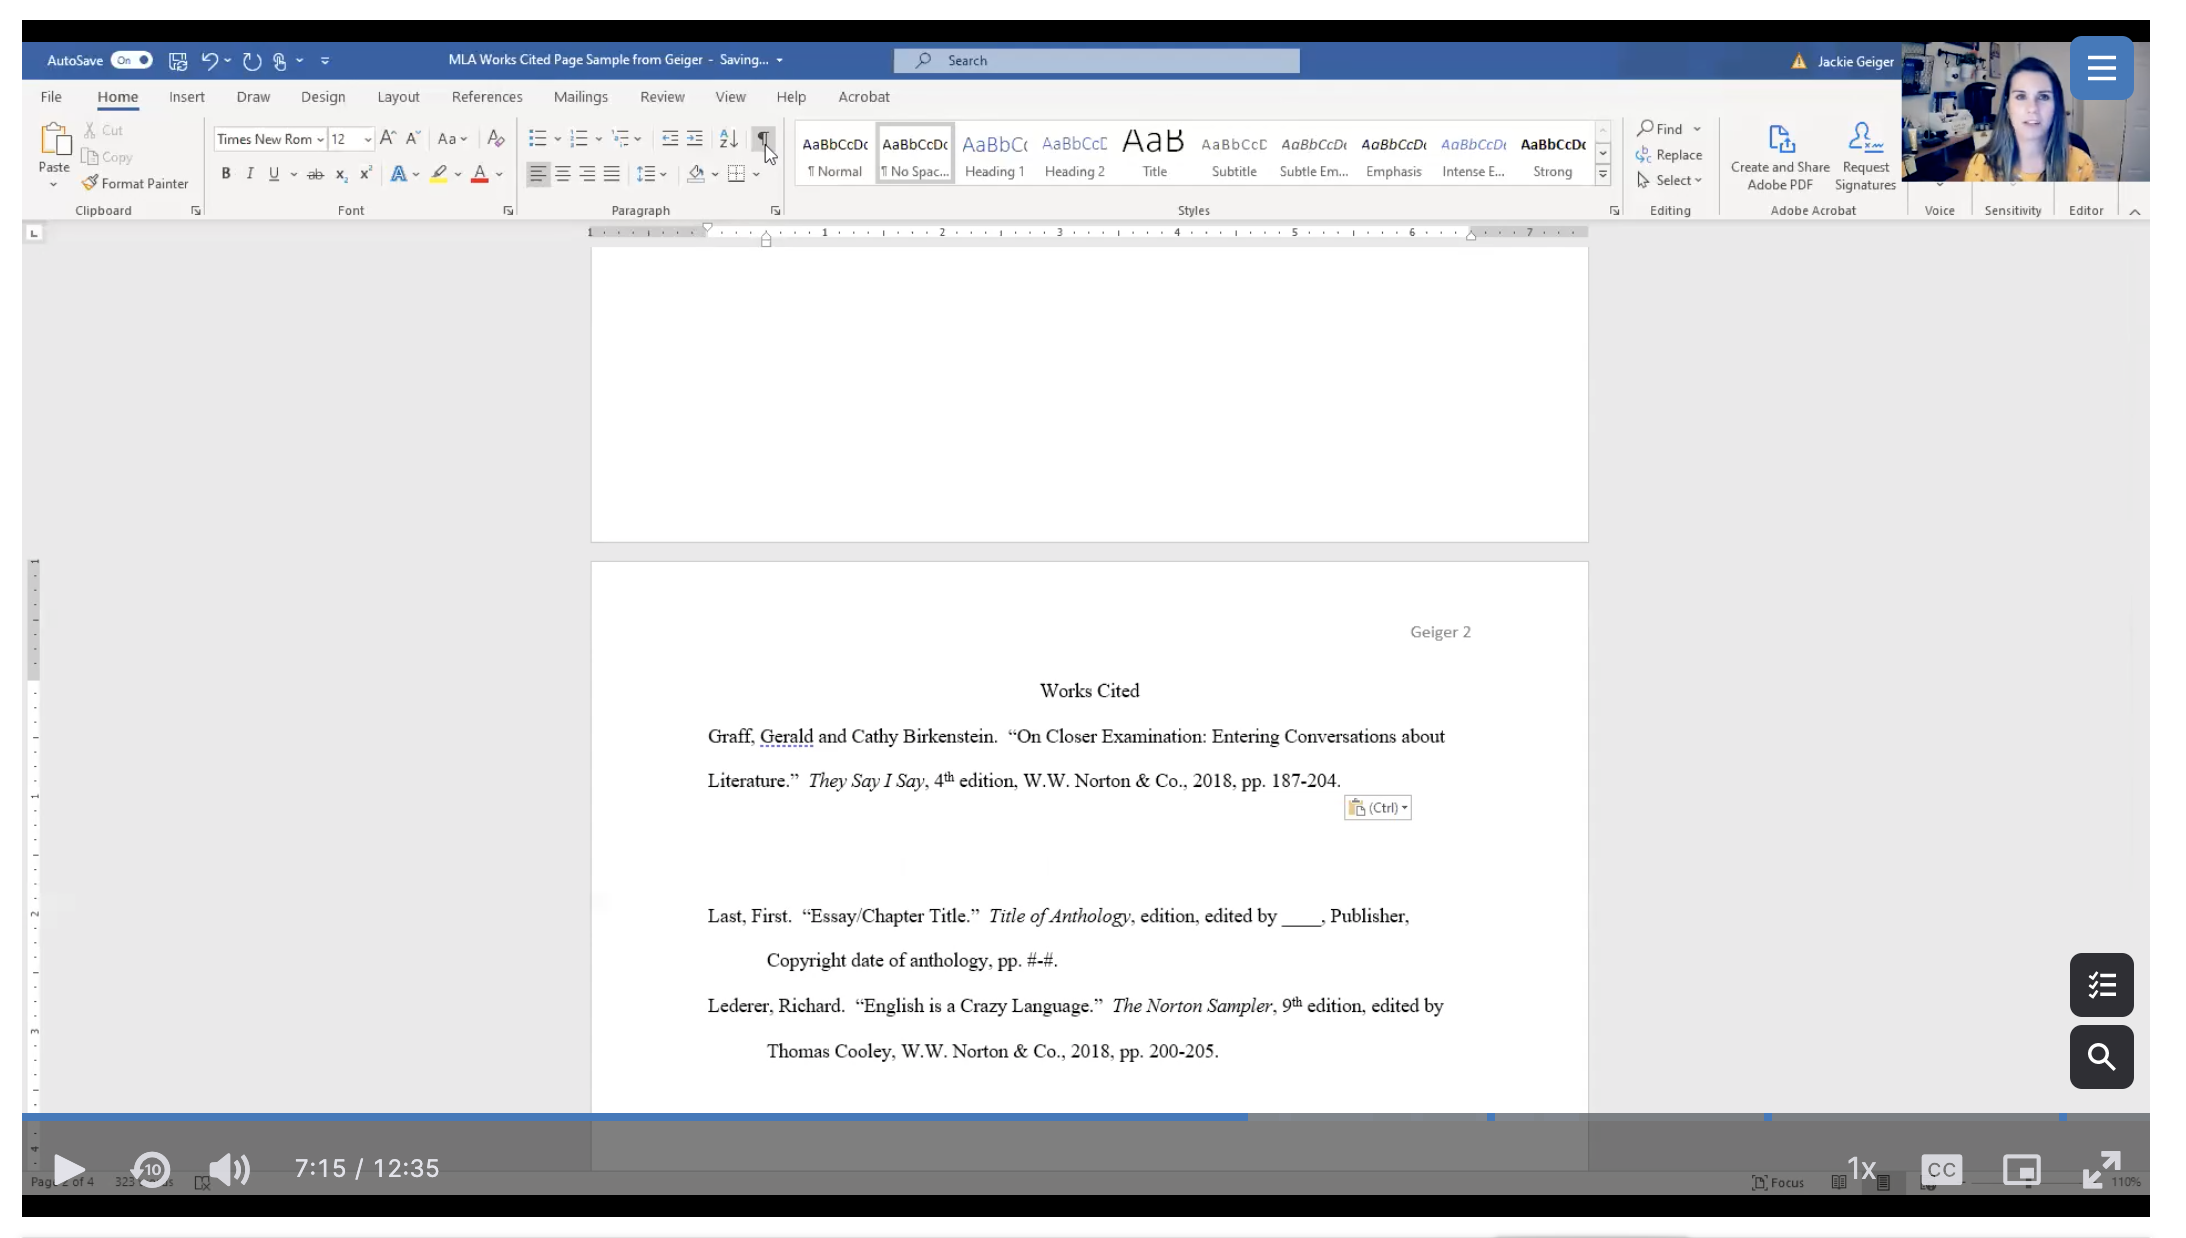Click the Clear All Formatting icon
This screenshot has width=2186, height=1238.
[495, 139]
